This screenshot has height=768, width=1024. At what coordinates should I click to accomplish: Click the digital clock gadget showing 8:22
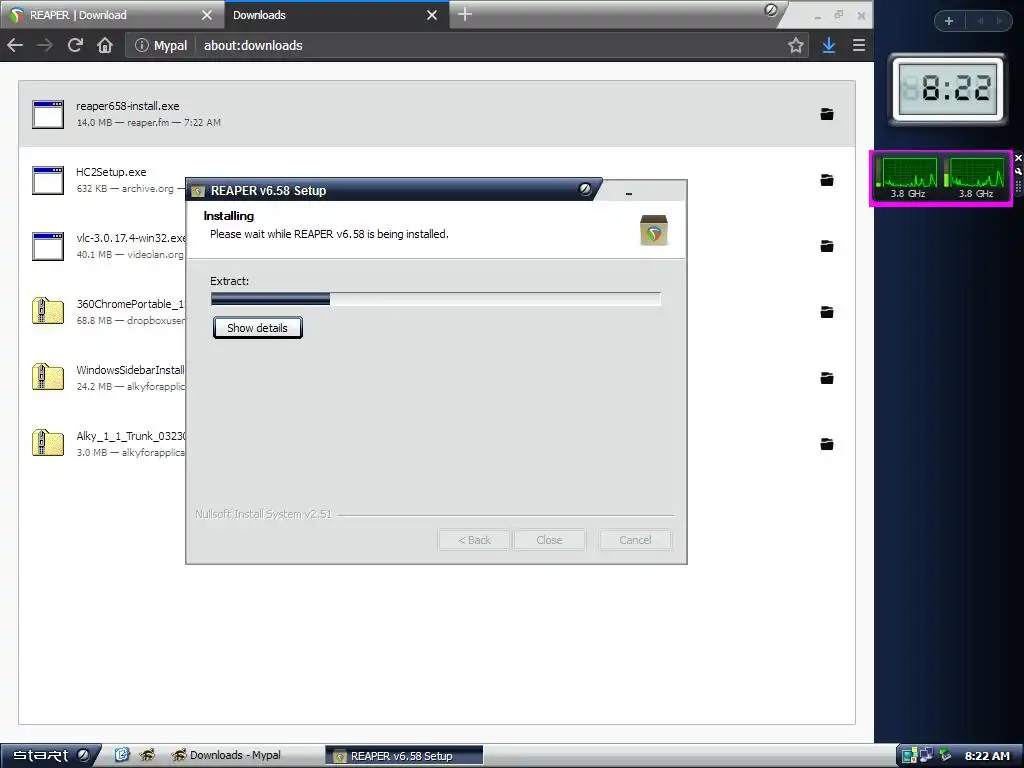coord(949,89)
